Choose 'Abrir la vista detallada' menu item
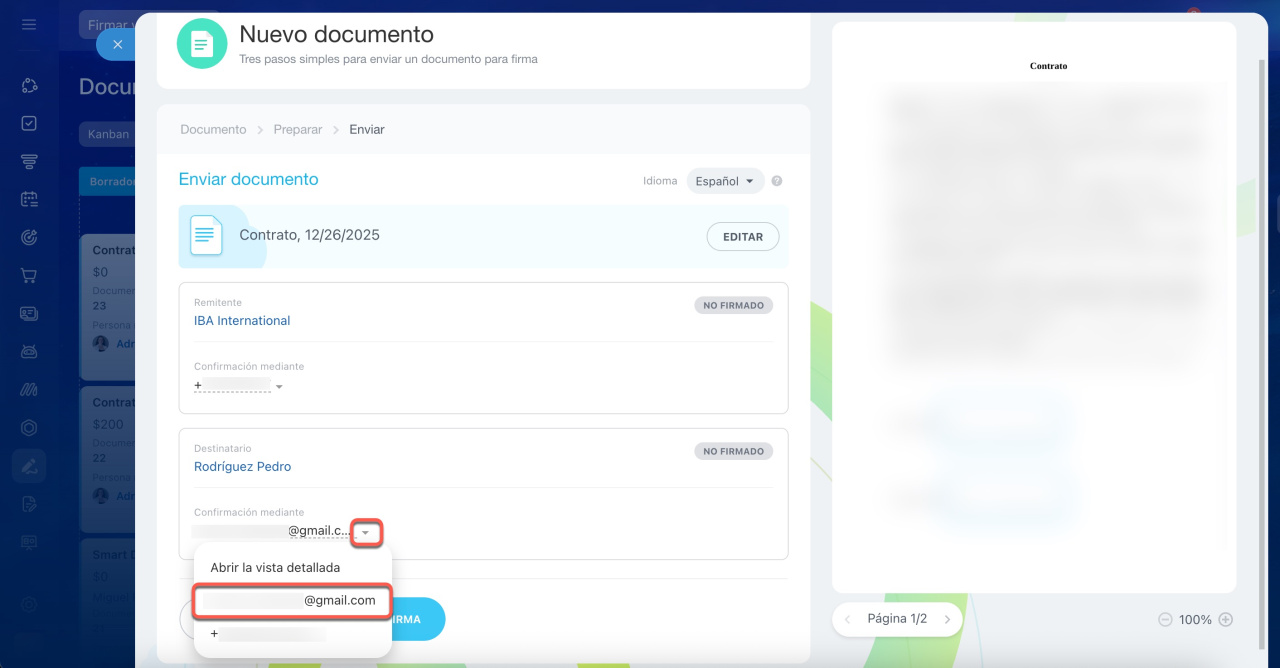 click(275, 568)
